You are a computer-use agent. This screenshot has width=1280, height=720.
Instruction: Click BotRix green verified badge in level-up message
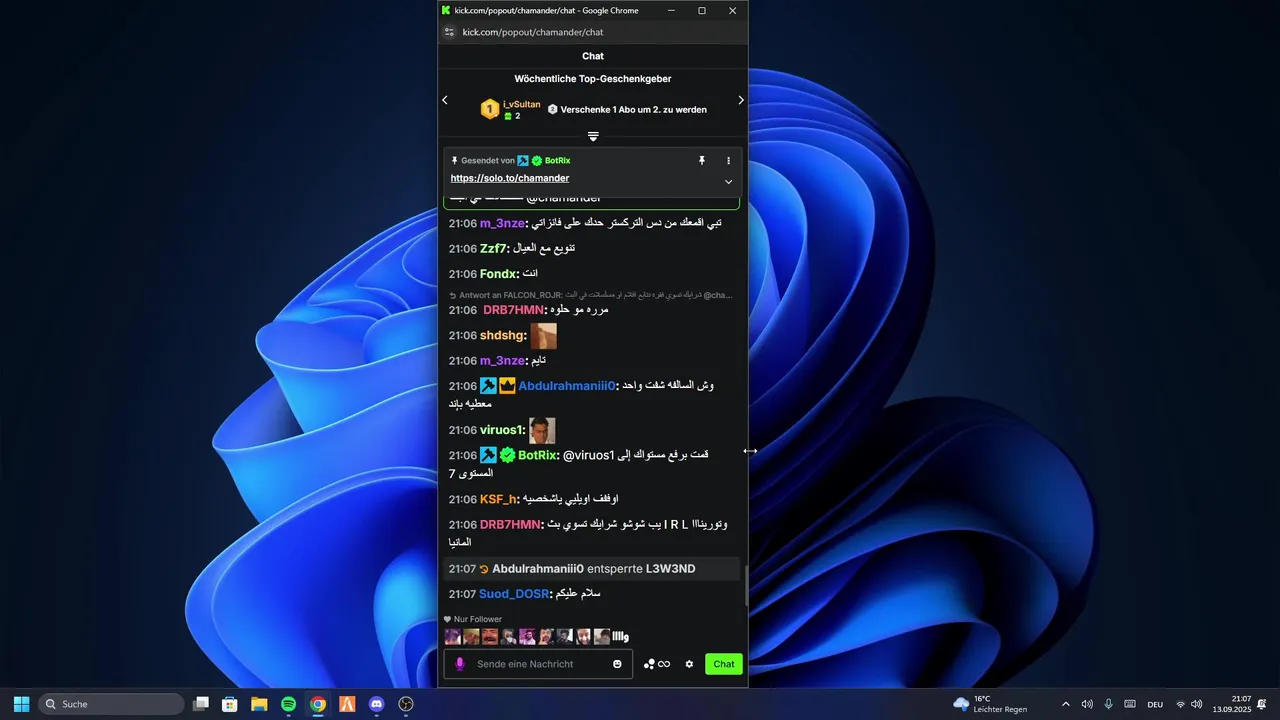coord(507,455)
